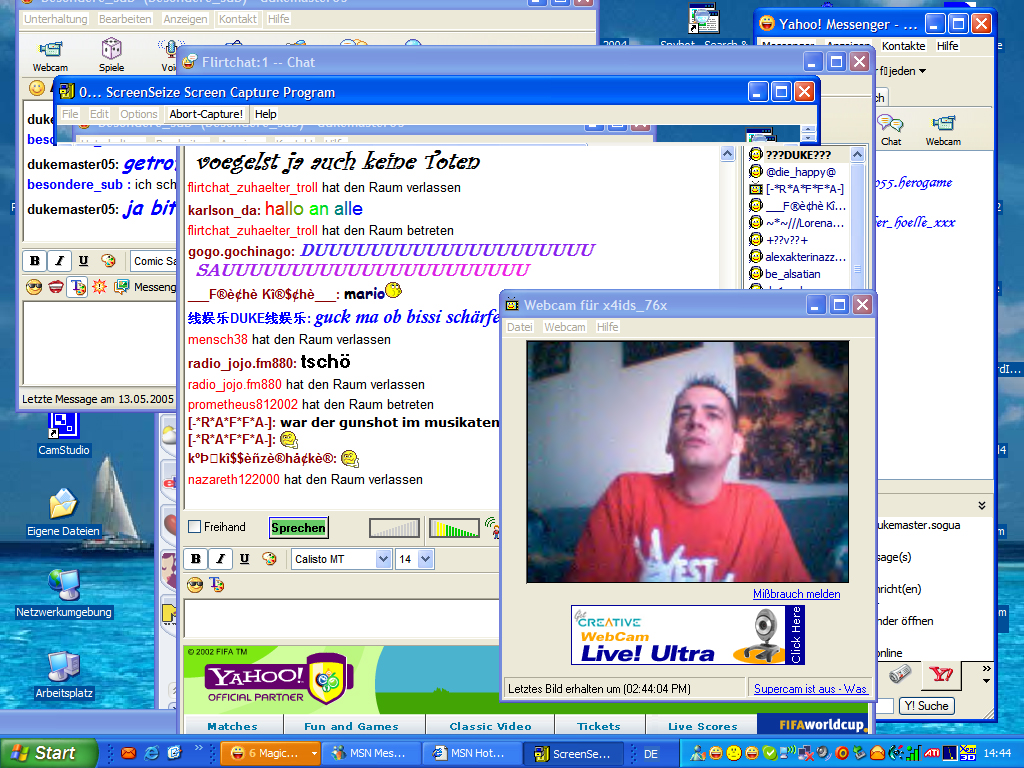
Task: Open the Fun and Games tab
Action: pos(351,726)
